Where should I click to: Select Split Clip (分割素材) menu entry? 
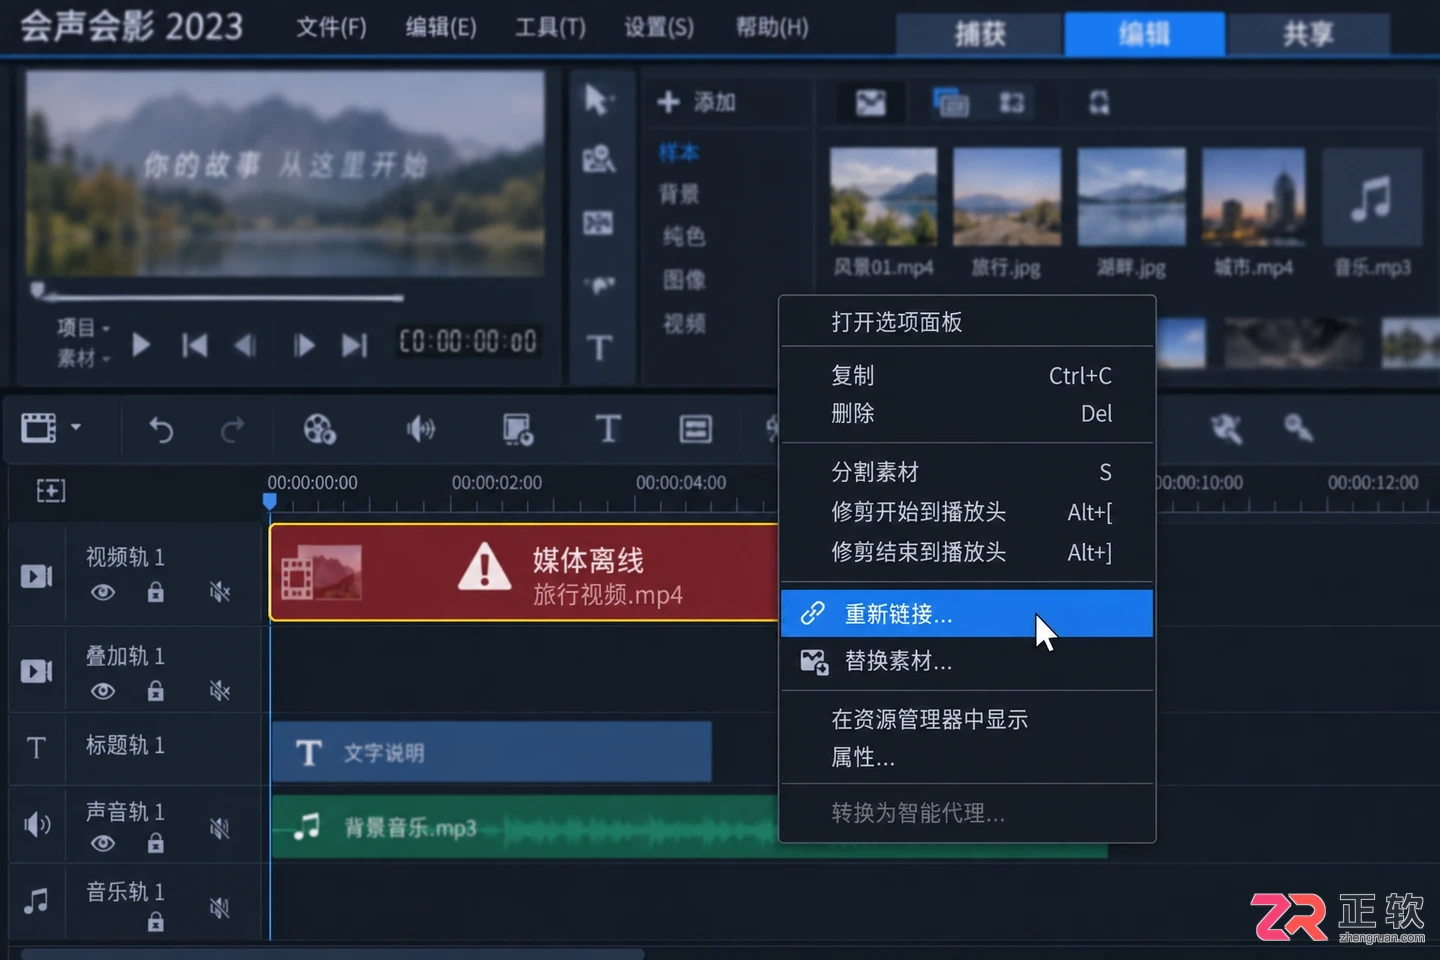coord(966,472)
